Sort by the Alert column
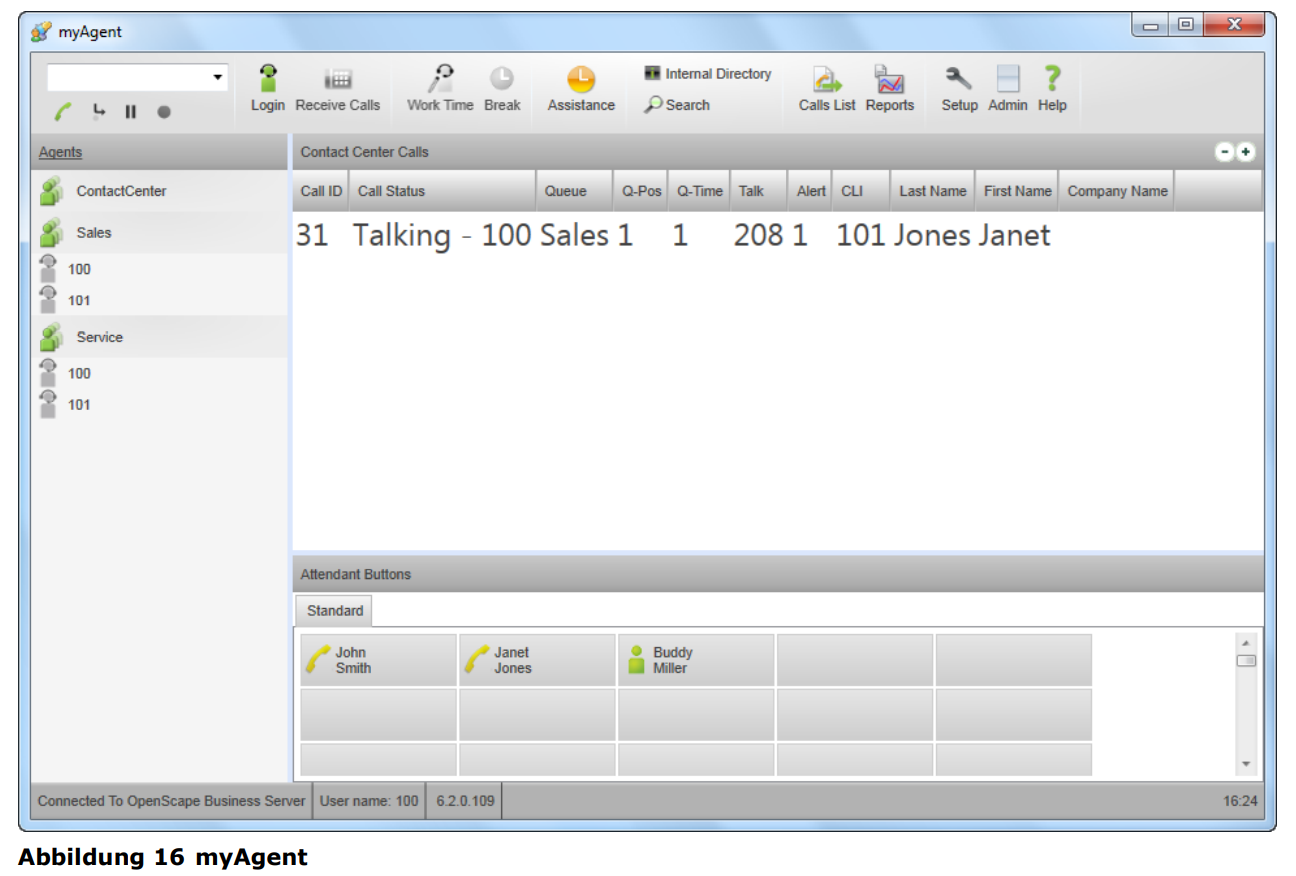This screenshot has width=1296, height=876. [x=811, y=191]
